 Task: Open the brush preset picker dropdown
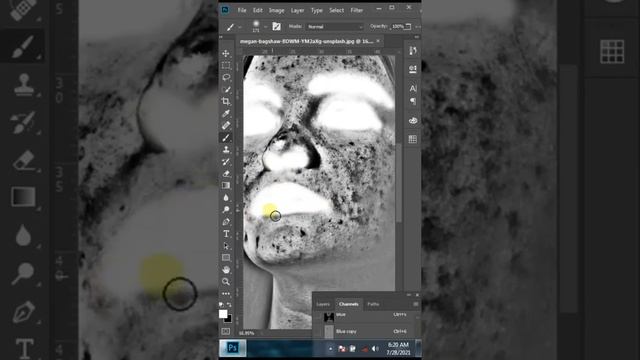[265, 27]
